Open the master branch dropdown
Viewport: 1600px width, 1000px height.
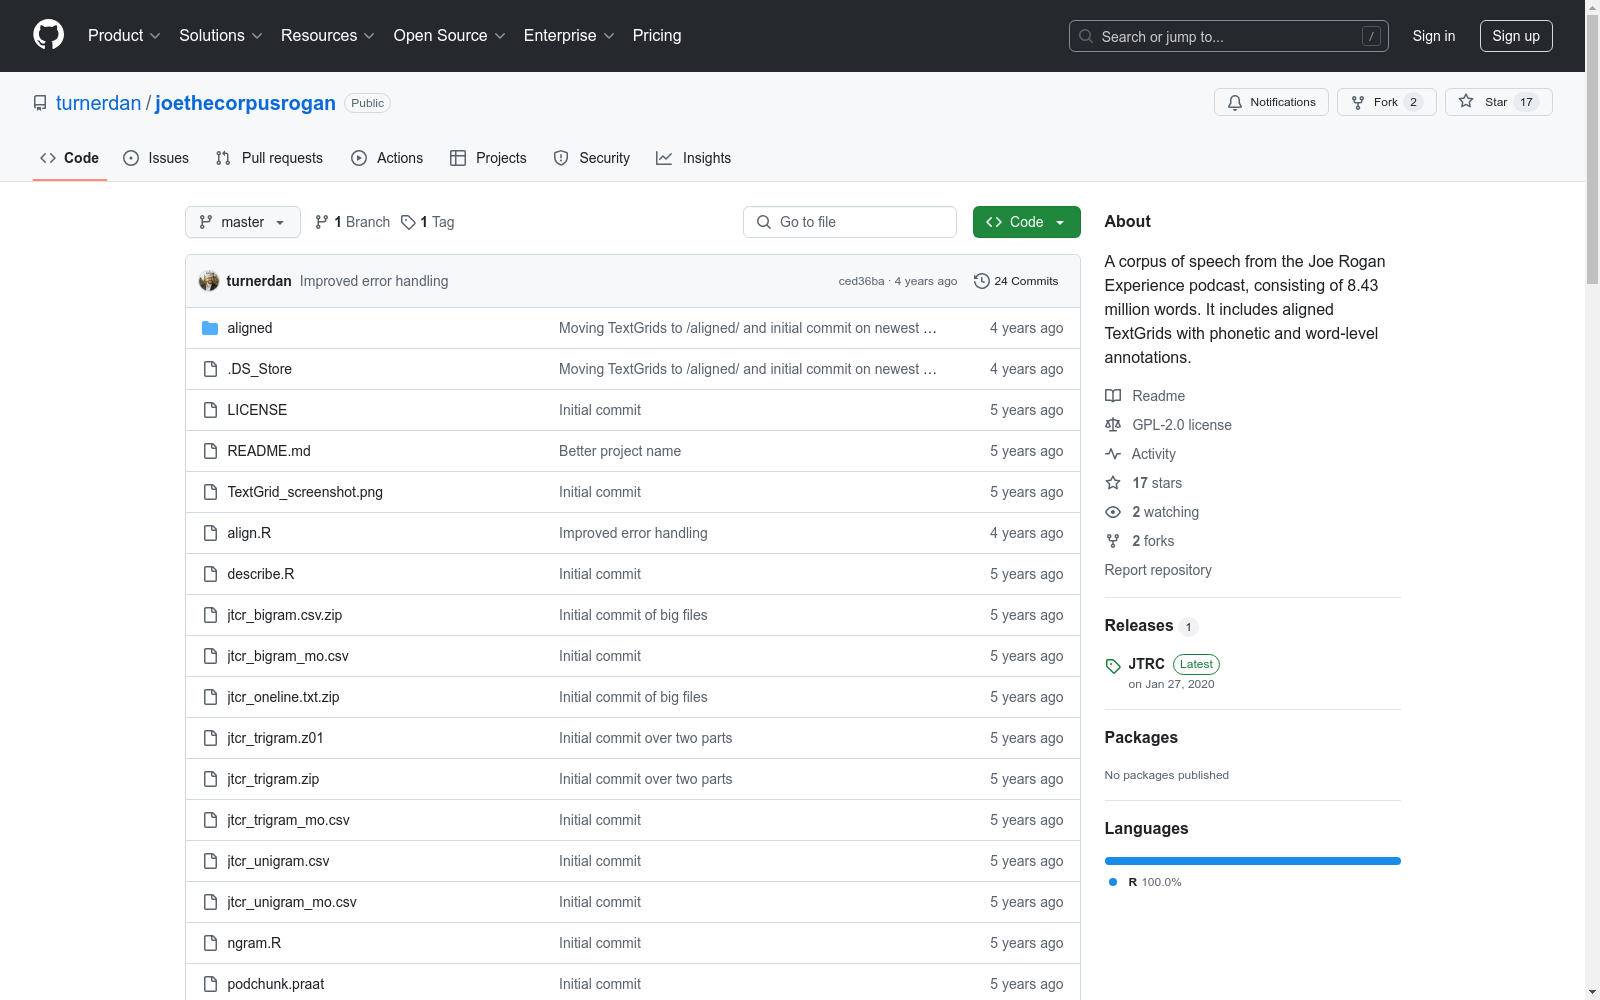(243, 222)
